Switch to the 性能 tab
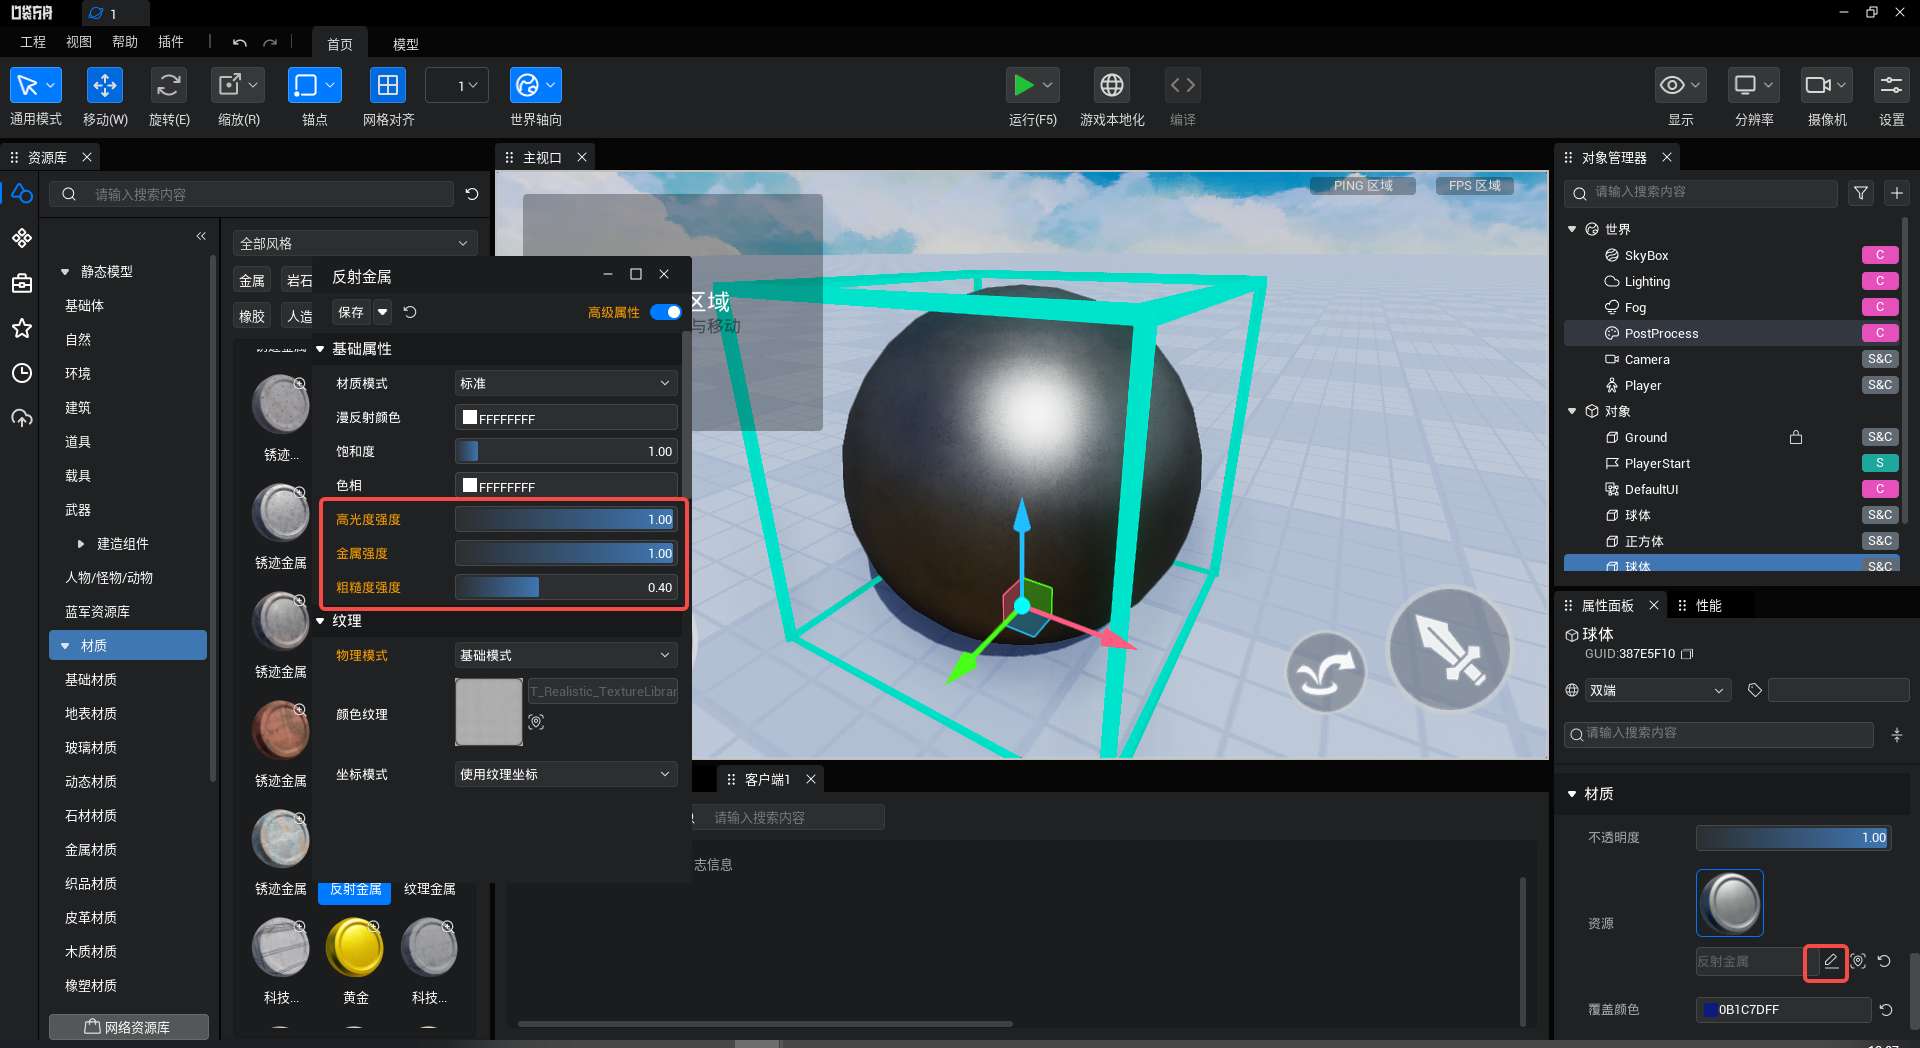The image size is (1920, 1048). [x=1709, y=606]
